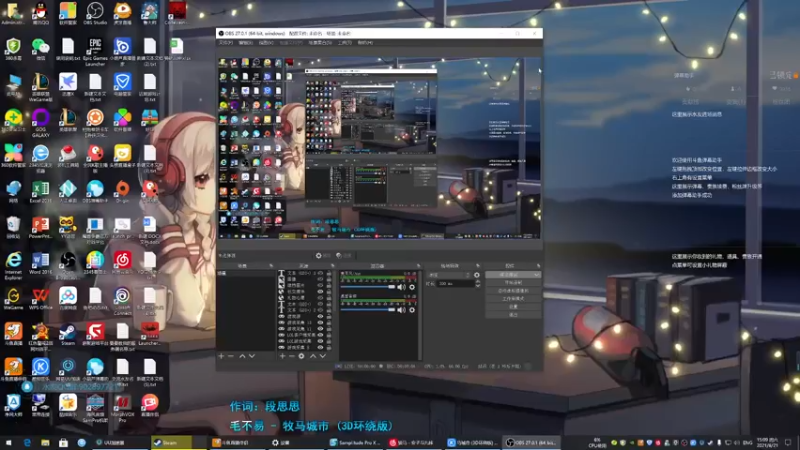Open the GOG GALAXY desktop icon
This screenshot has width=800, height=450.
(x=40, y=123)
